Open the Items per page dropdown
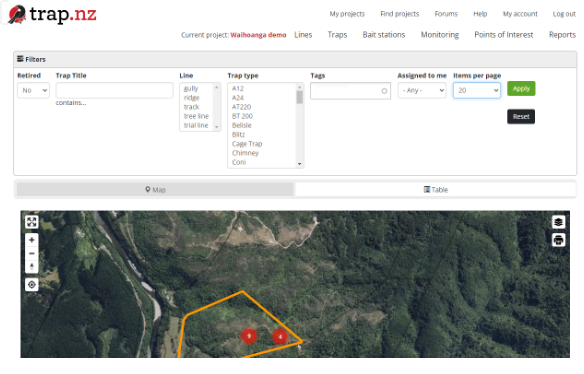 pos(477,91)
